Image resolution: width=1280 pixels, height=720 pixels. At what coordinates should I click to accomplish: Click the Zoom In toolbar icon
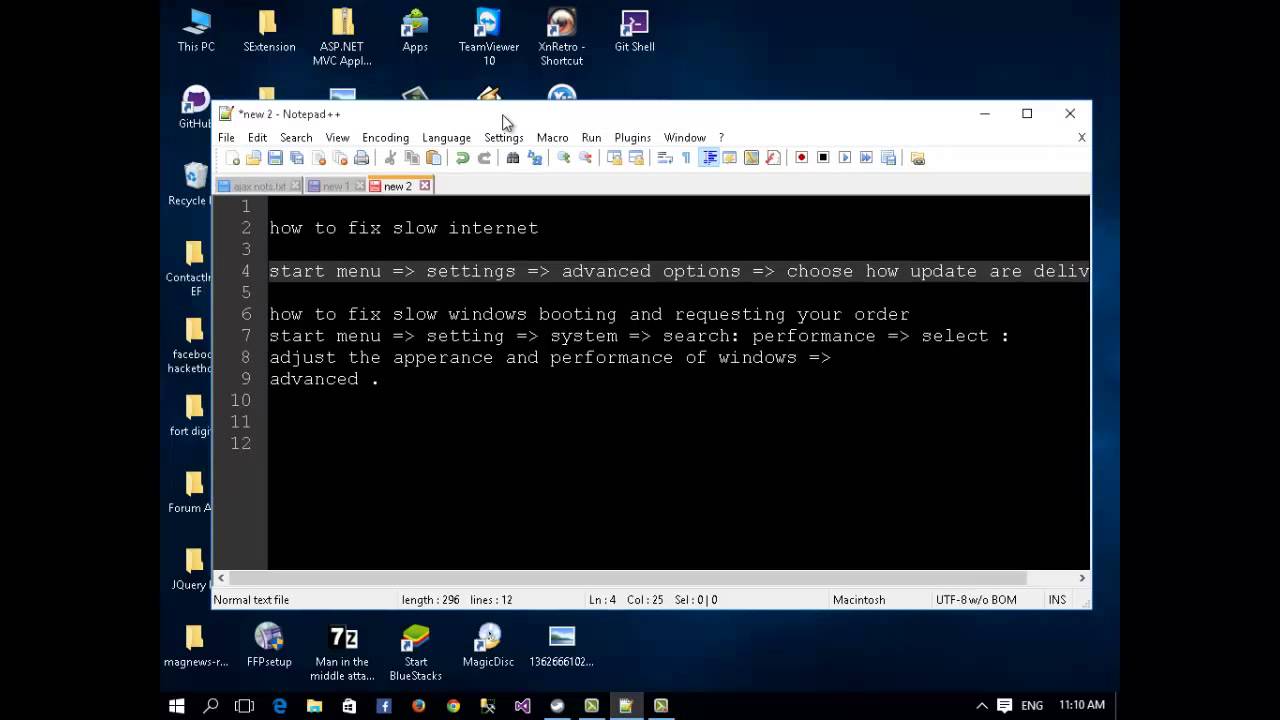pos(564,158)
